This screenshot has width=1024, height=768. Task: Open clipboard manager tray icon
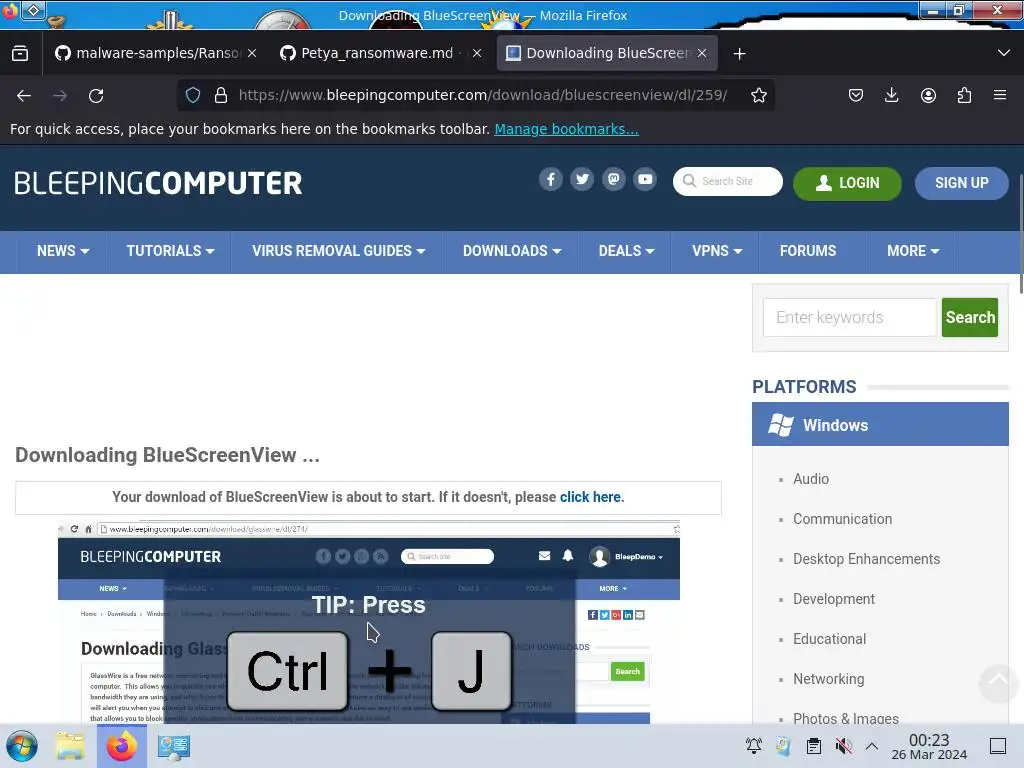pos(814,746)
